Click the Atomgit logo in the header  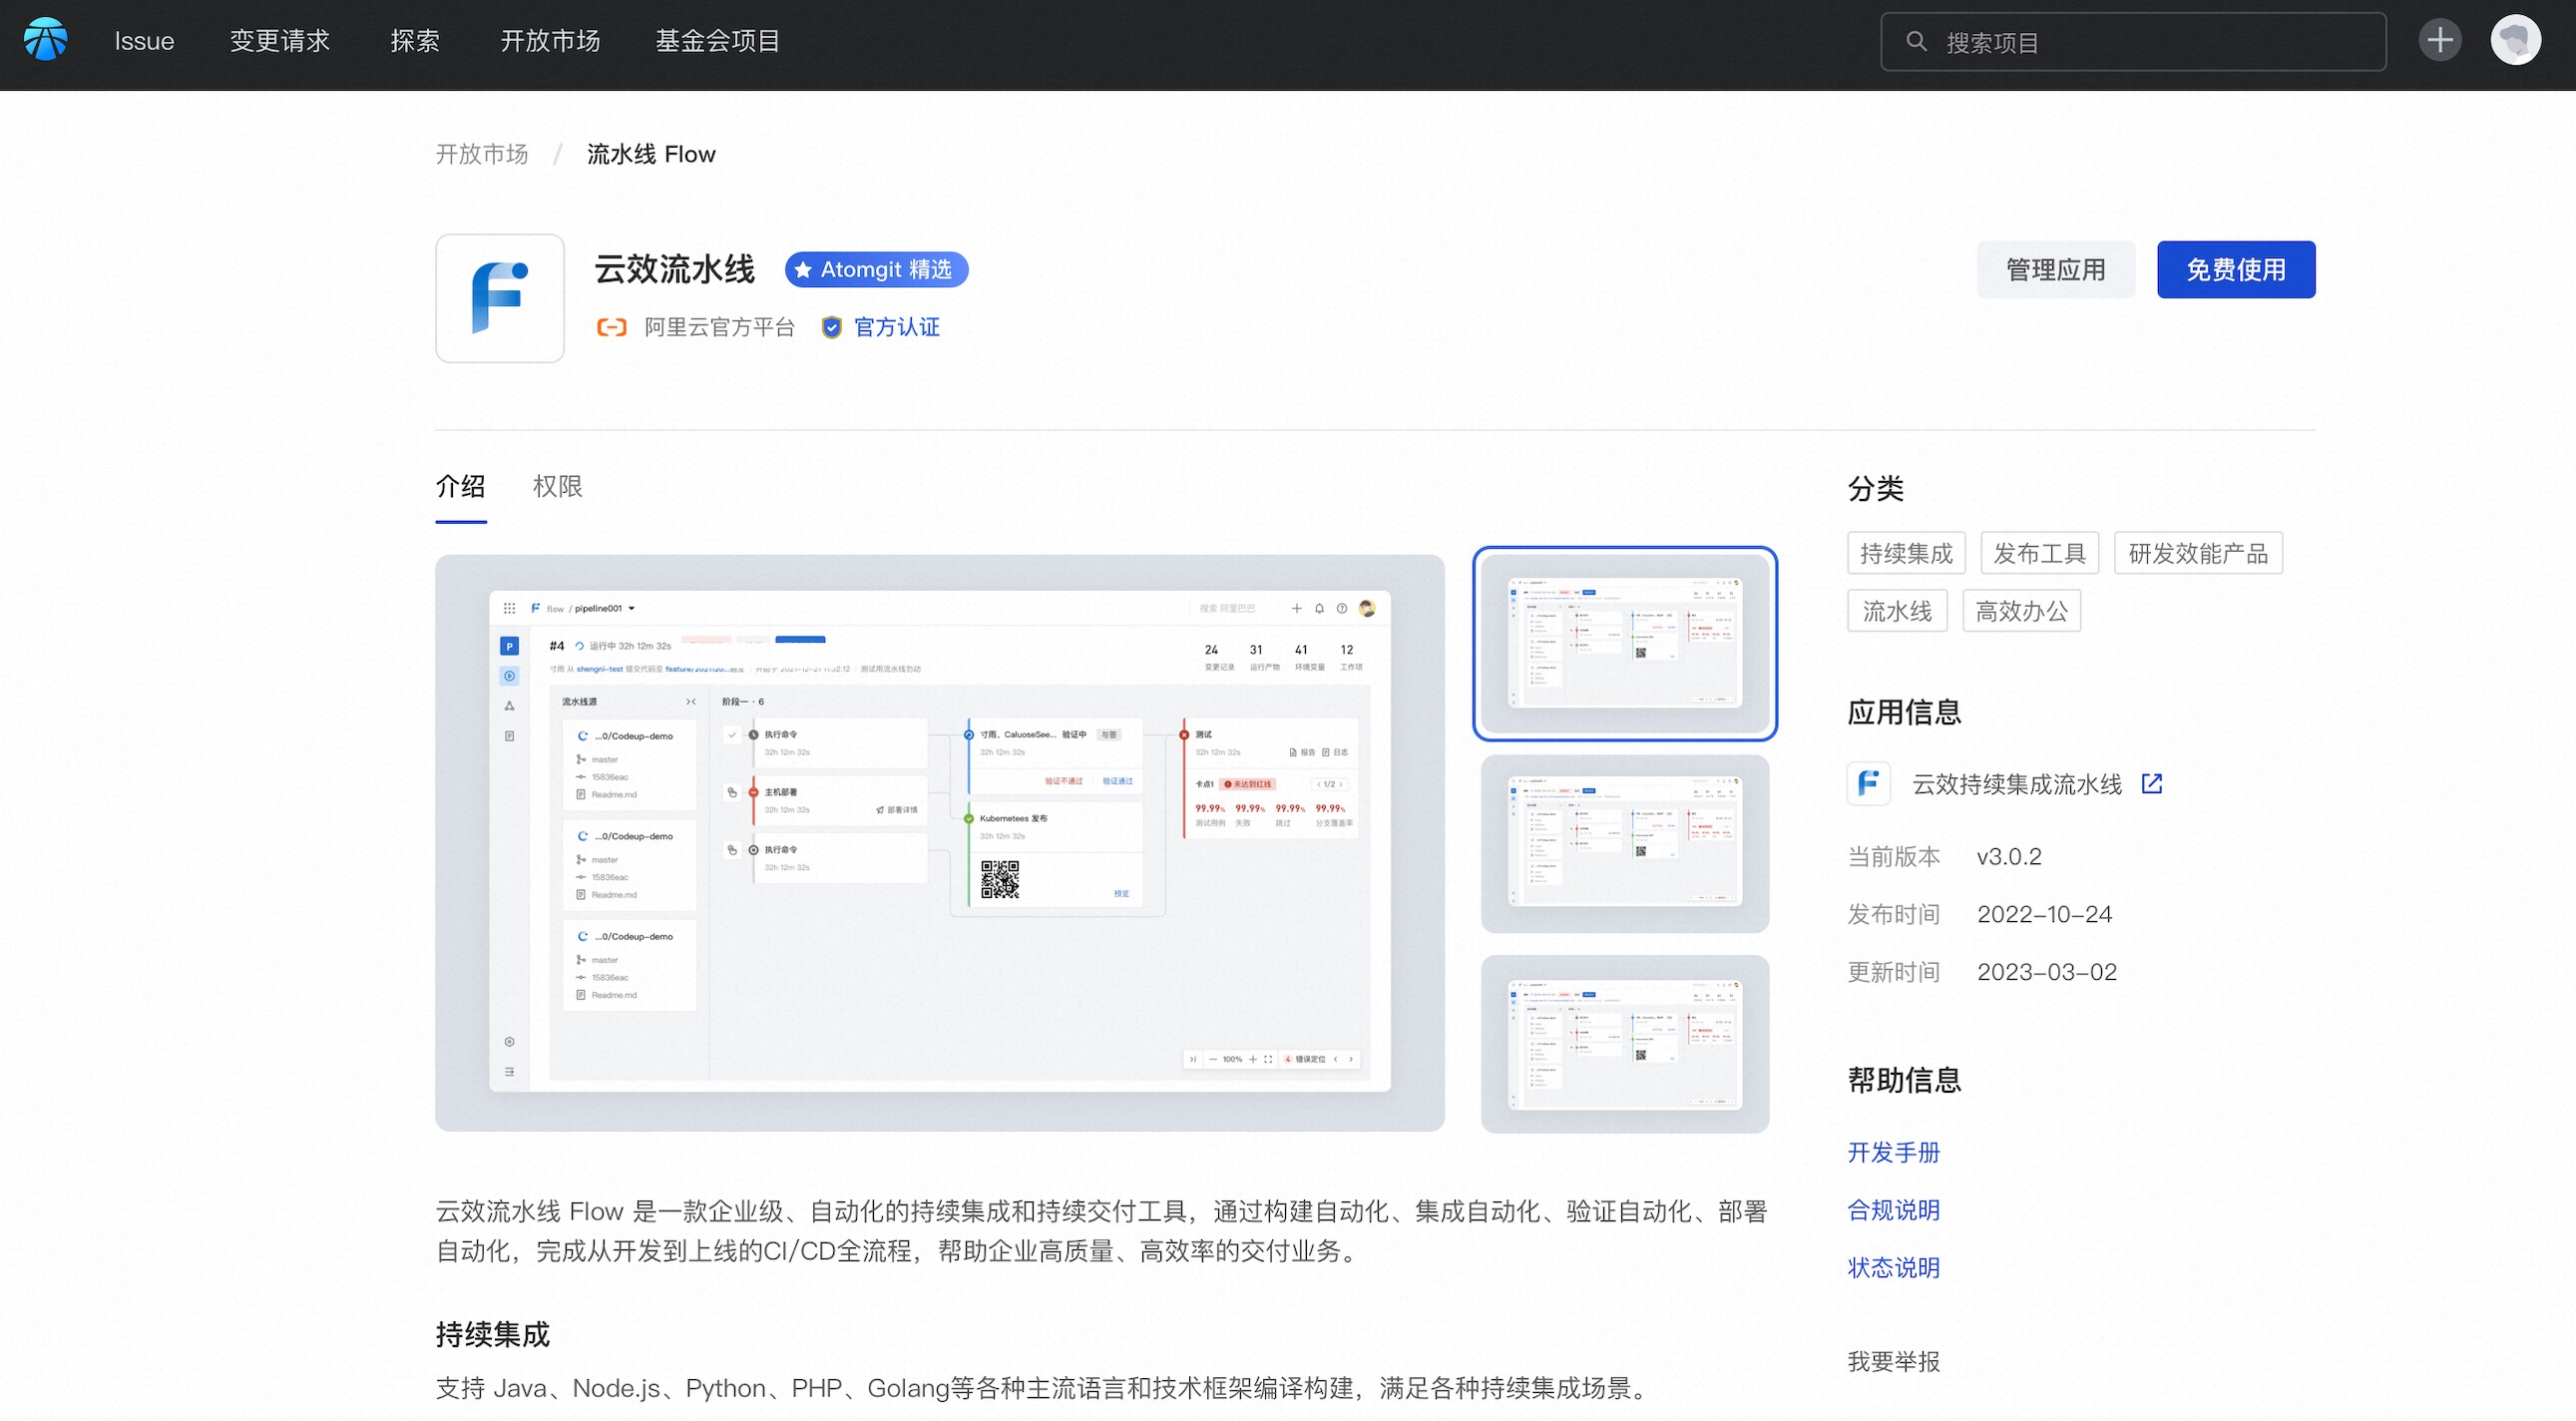pos(46,40)
